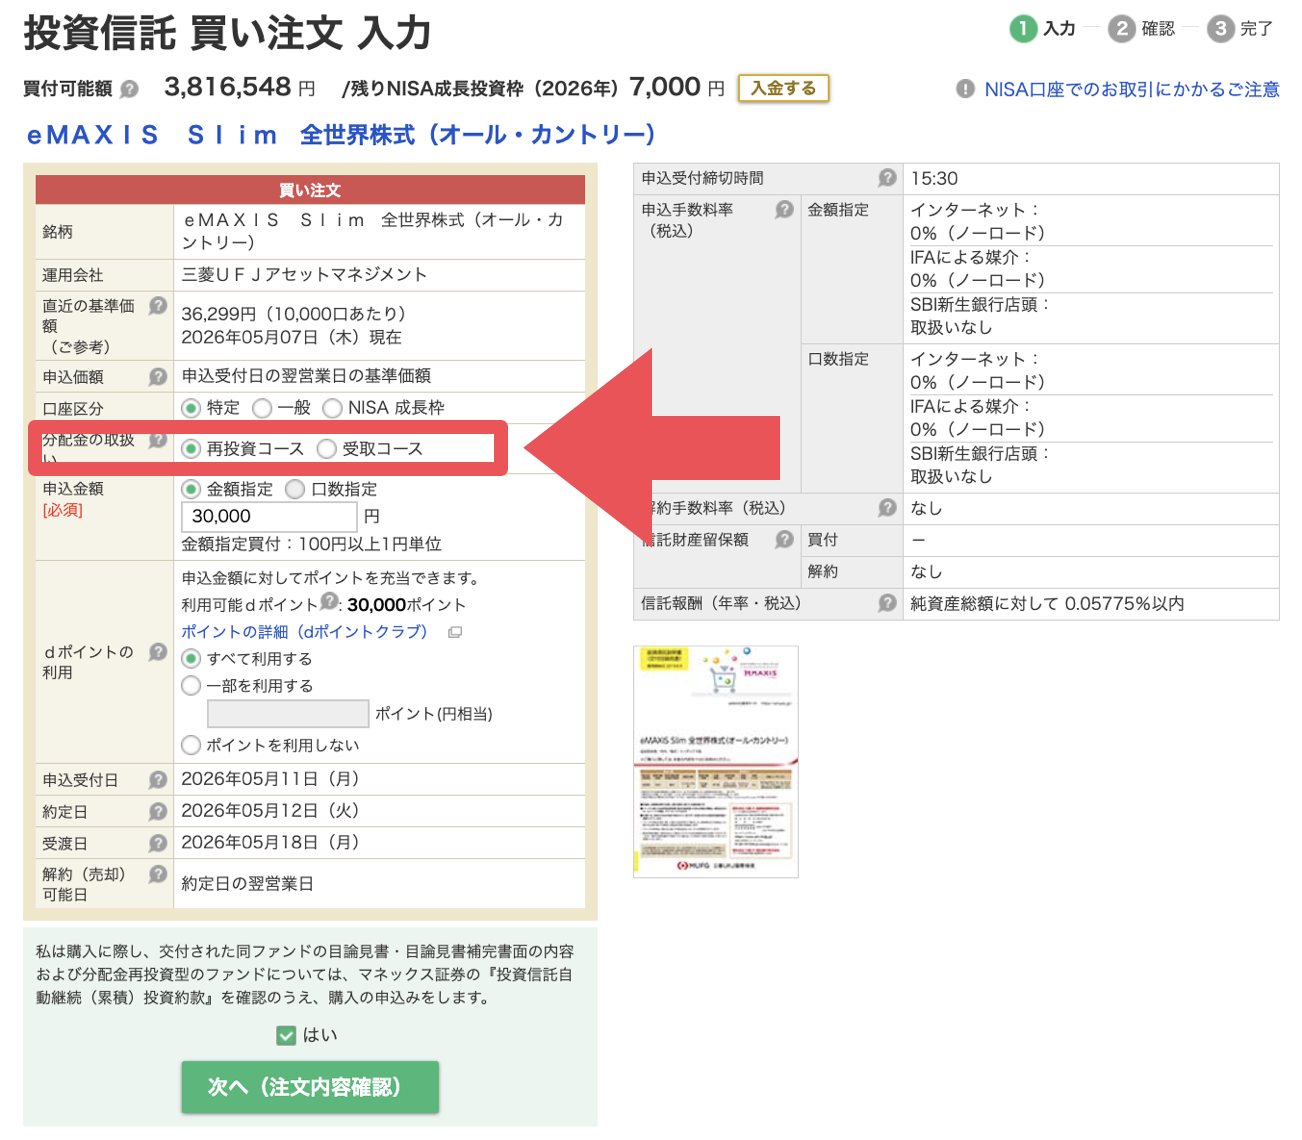Image resolution: width=1302 pixels, height=1140 pixels.
Task: Open help icon for 信託財産留保額
Action: tap(785, 540)
